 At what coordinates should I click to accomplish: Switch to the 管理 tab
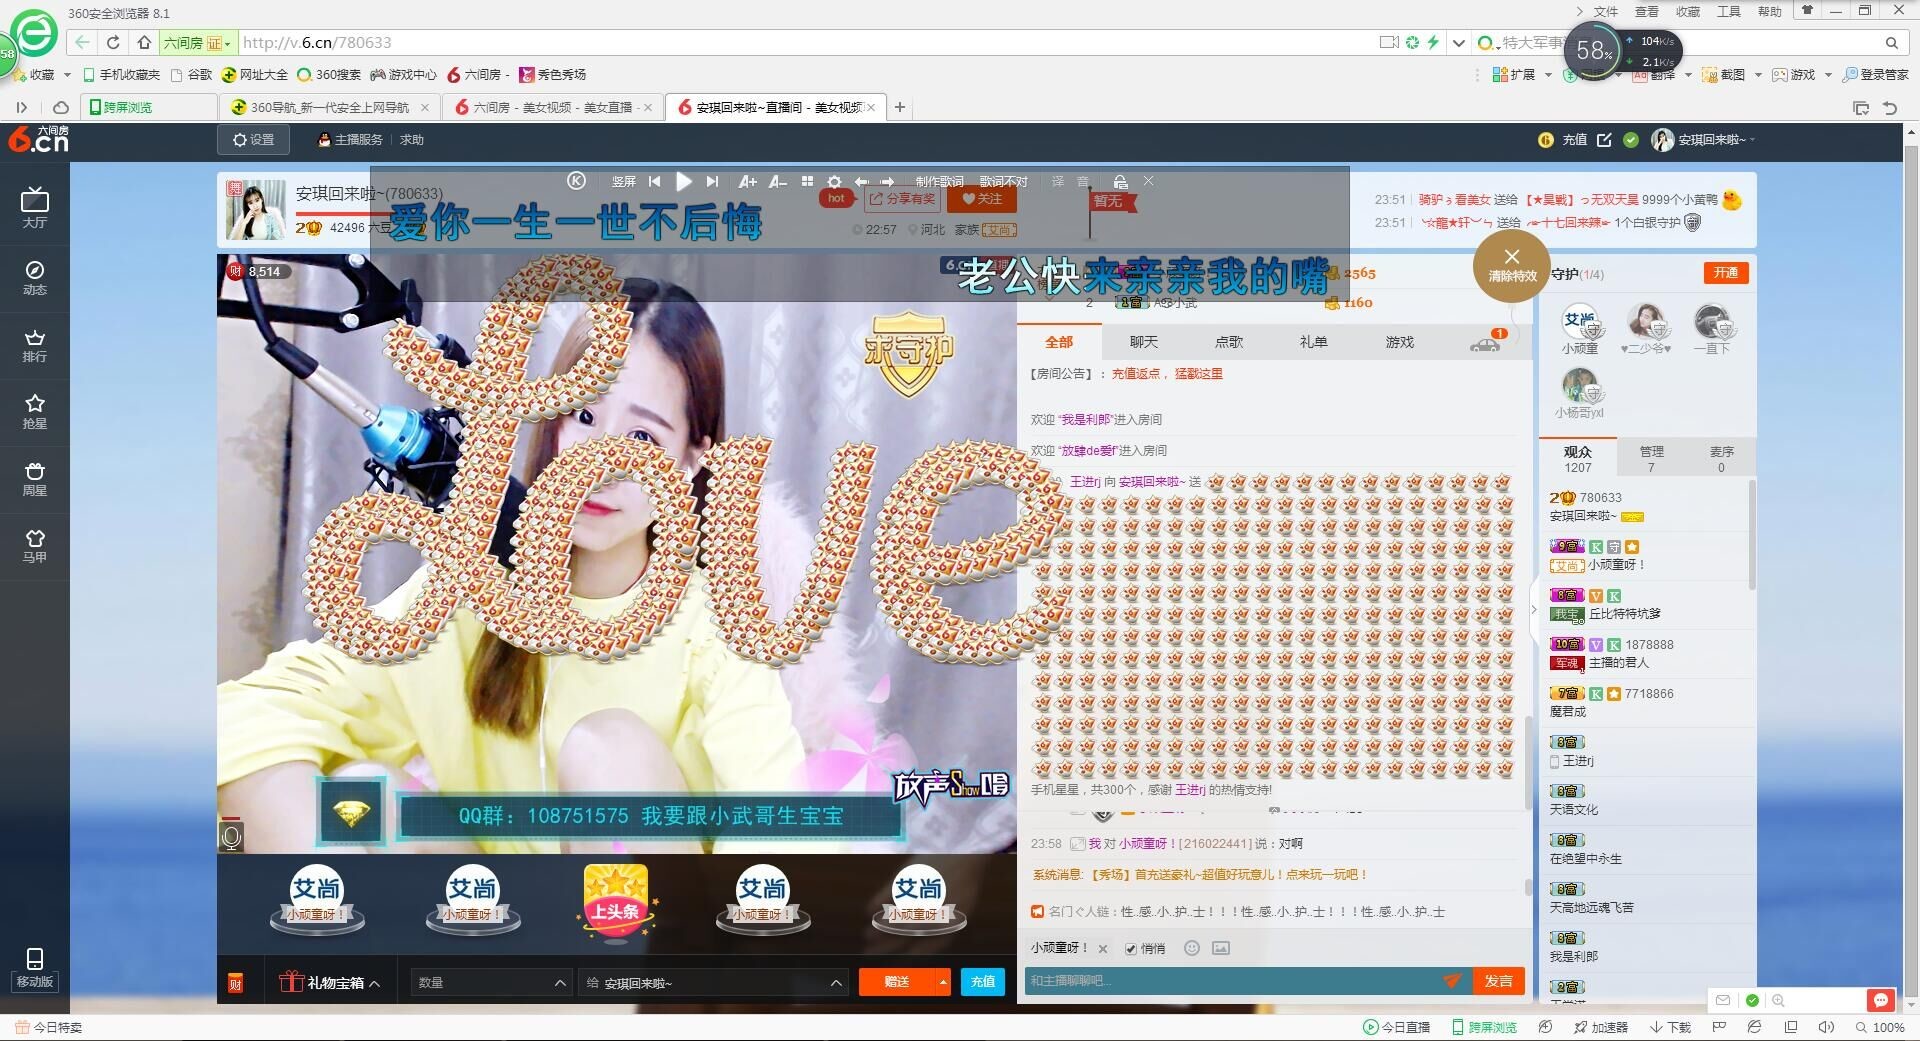coord(1651,459)
